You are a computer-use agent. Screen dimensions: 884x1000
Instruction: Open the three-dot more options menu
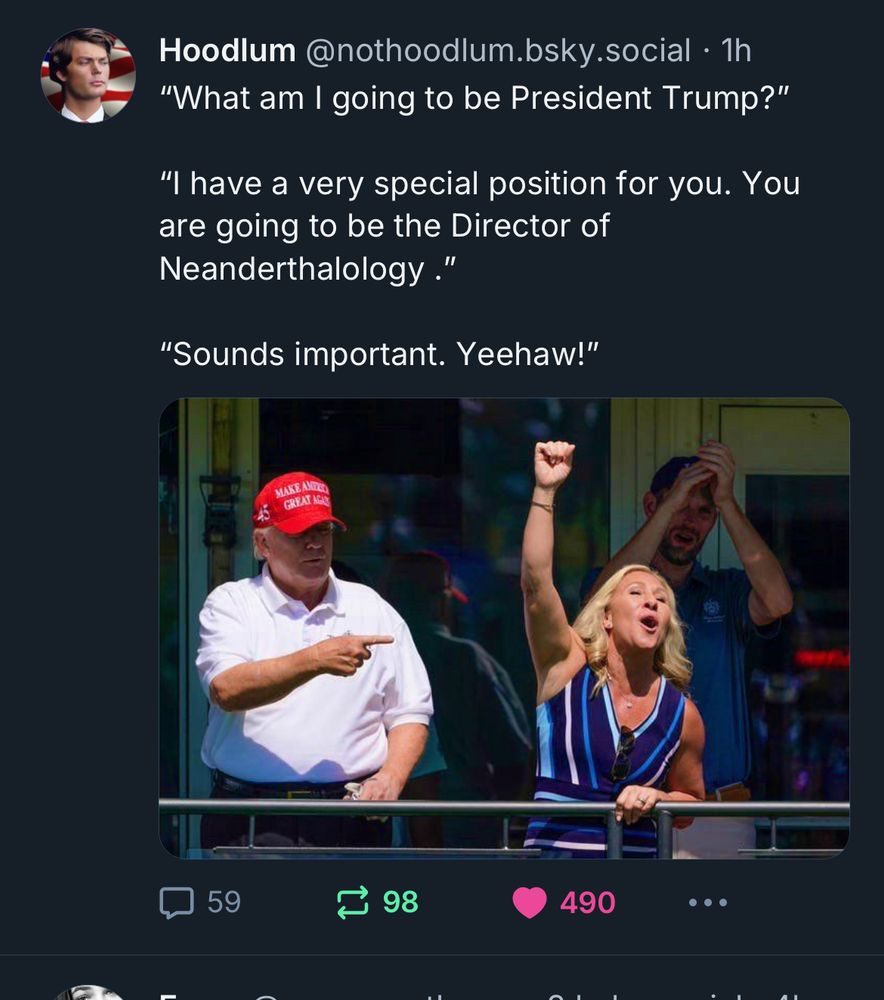(708, 902)
